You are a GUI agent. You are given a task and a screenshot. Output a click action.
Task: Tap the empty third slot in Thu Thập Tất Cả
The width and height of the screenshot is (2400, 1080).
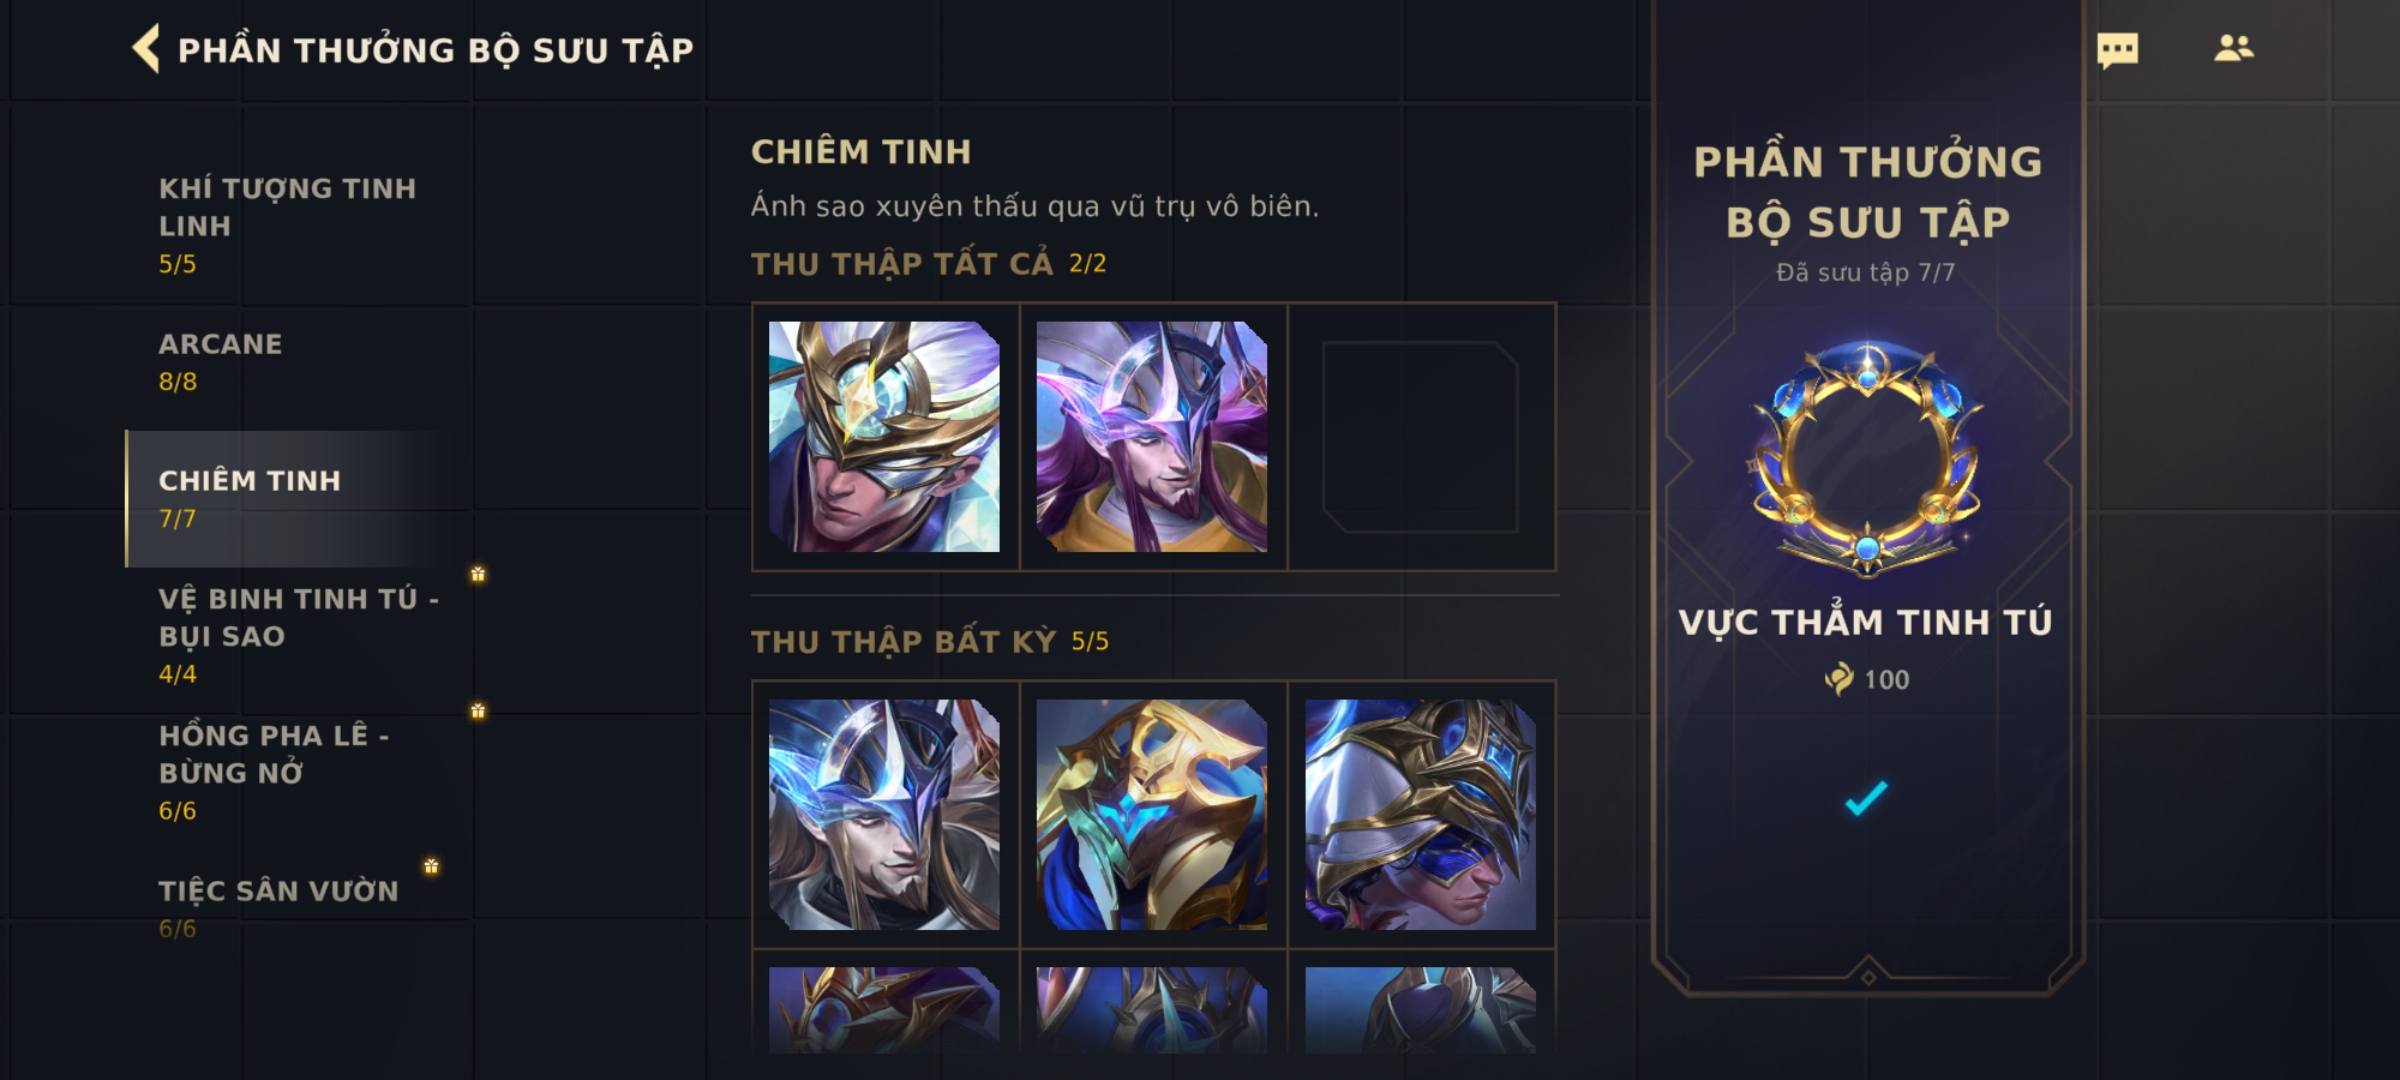(x=1421, y=437)
